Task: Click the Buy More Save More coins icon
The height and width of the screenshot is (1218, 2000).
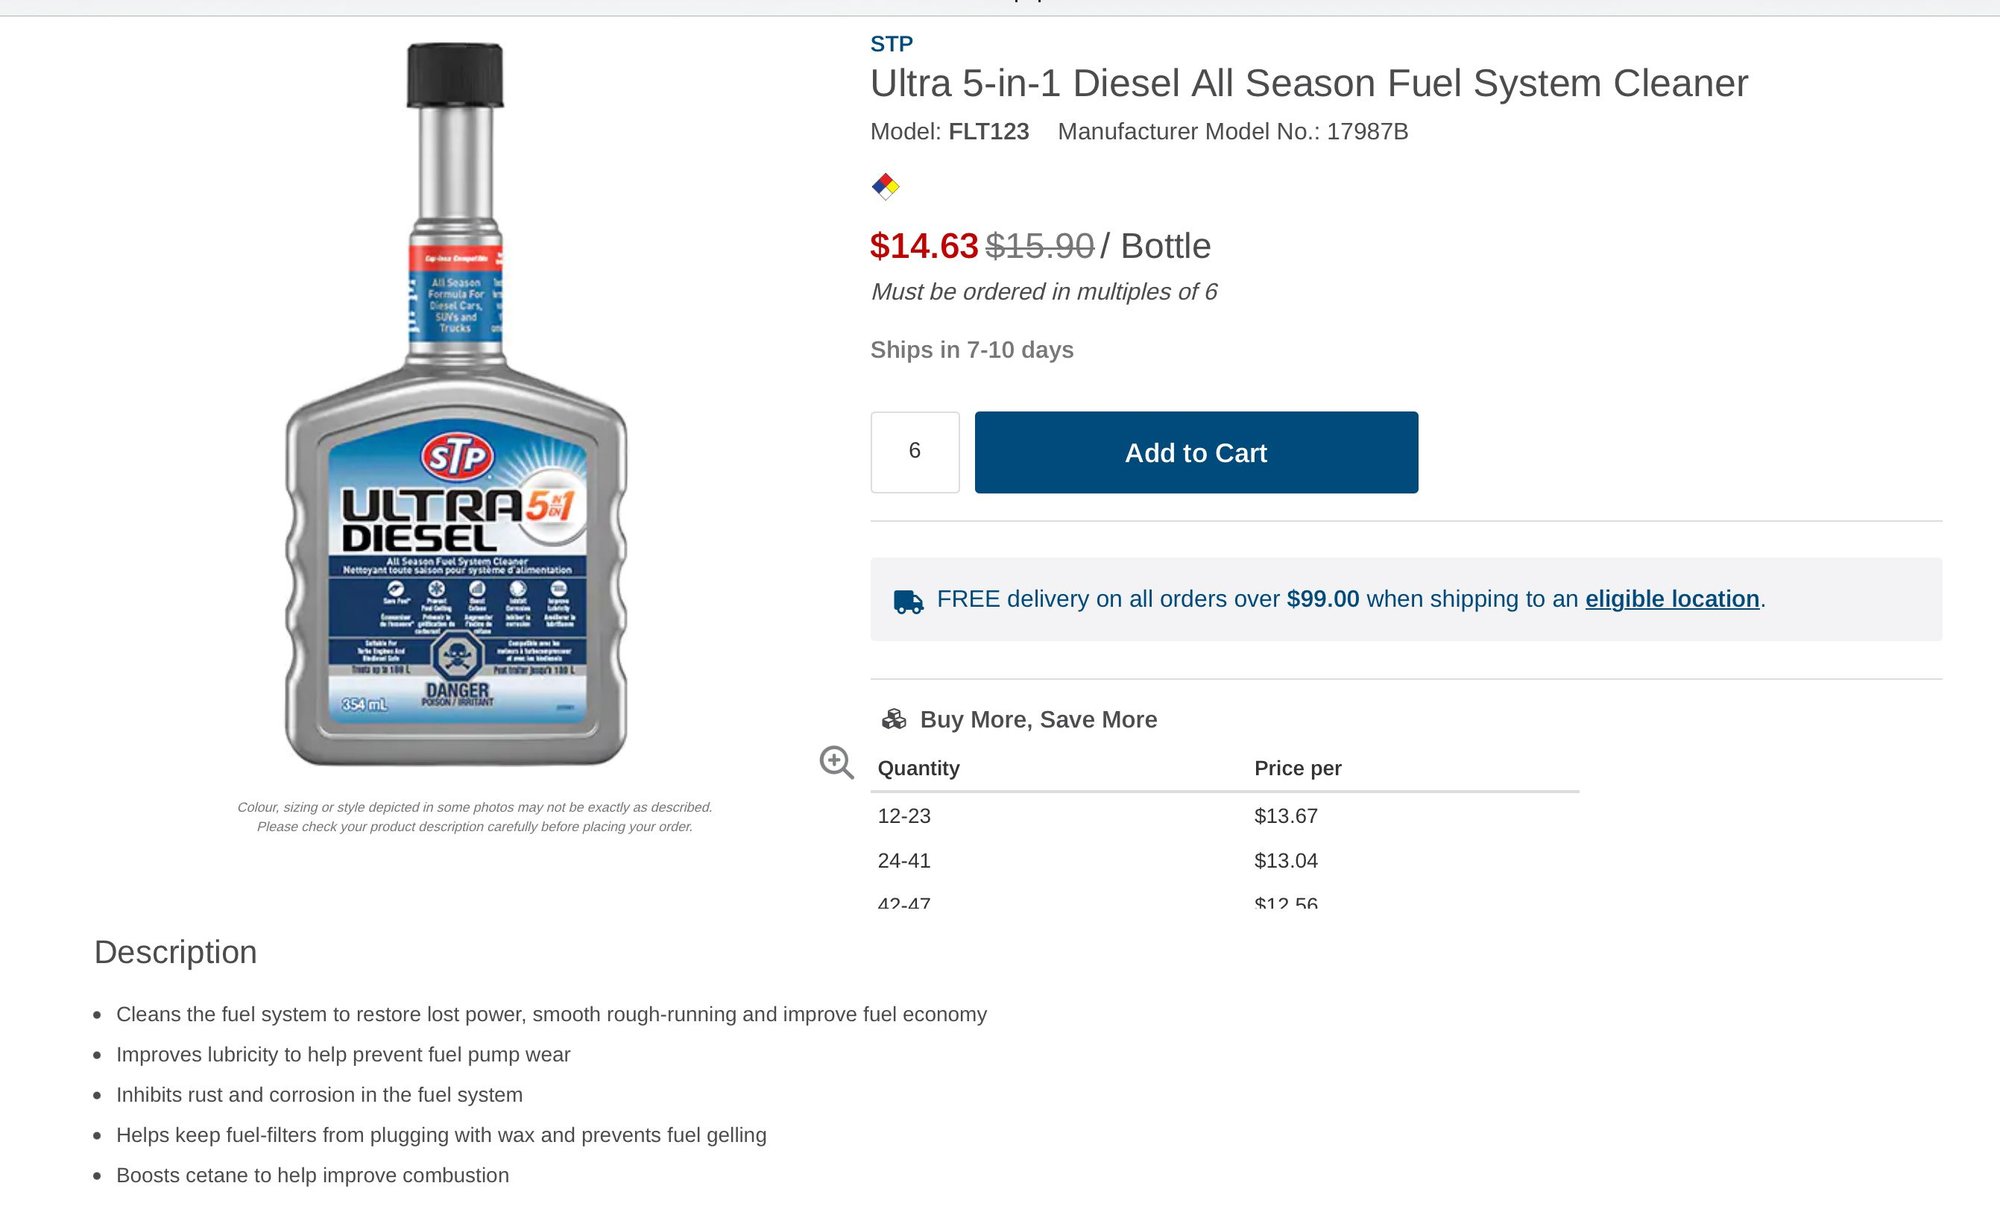Action: pyautogui.click(x=893, y=717)
